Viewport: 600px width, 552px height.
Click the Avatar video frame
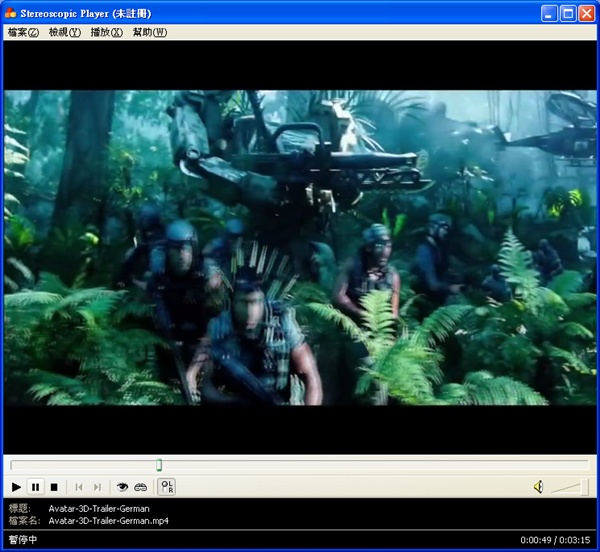click(x=300, y=248)
